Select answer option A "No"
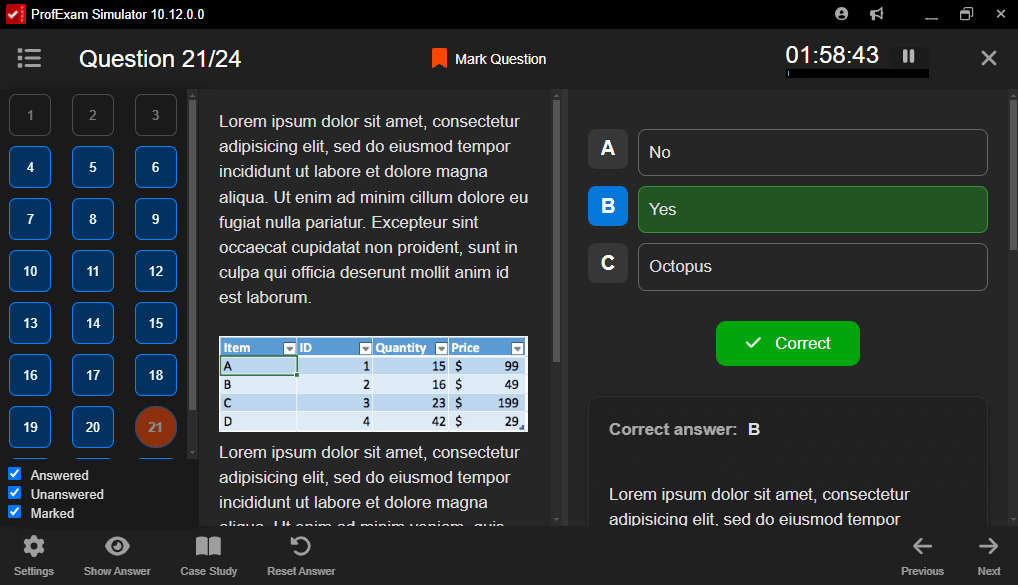1018x585 pixels. coord(812,152)
